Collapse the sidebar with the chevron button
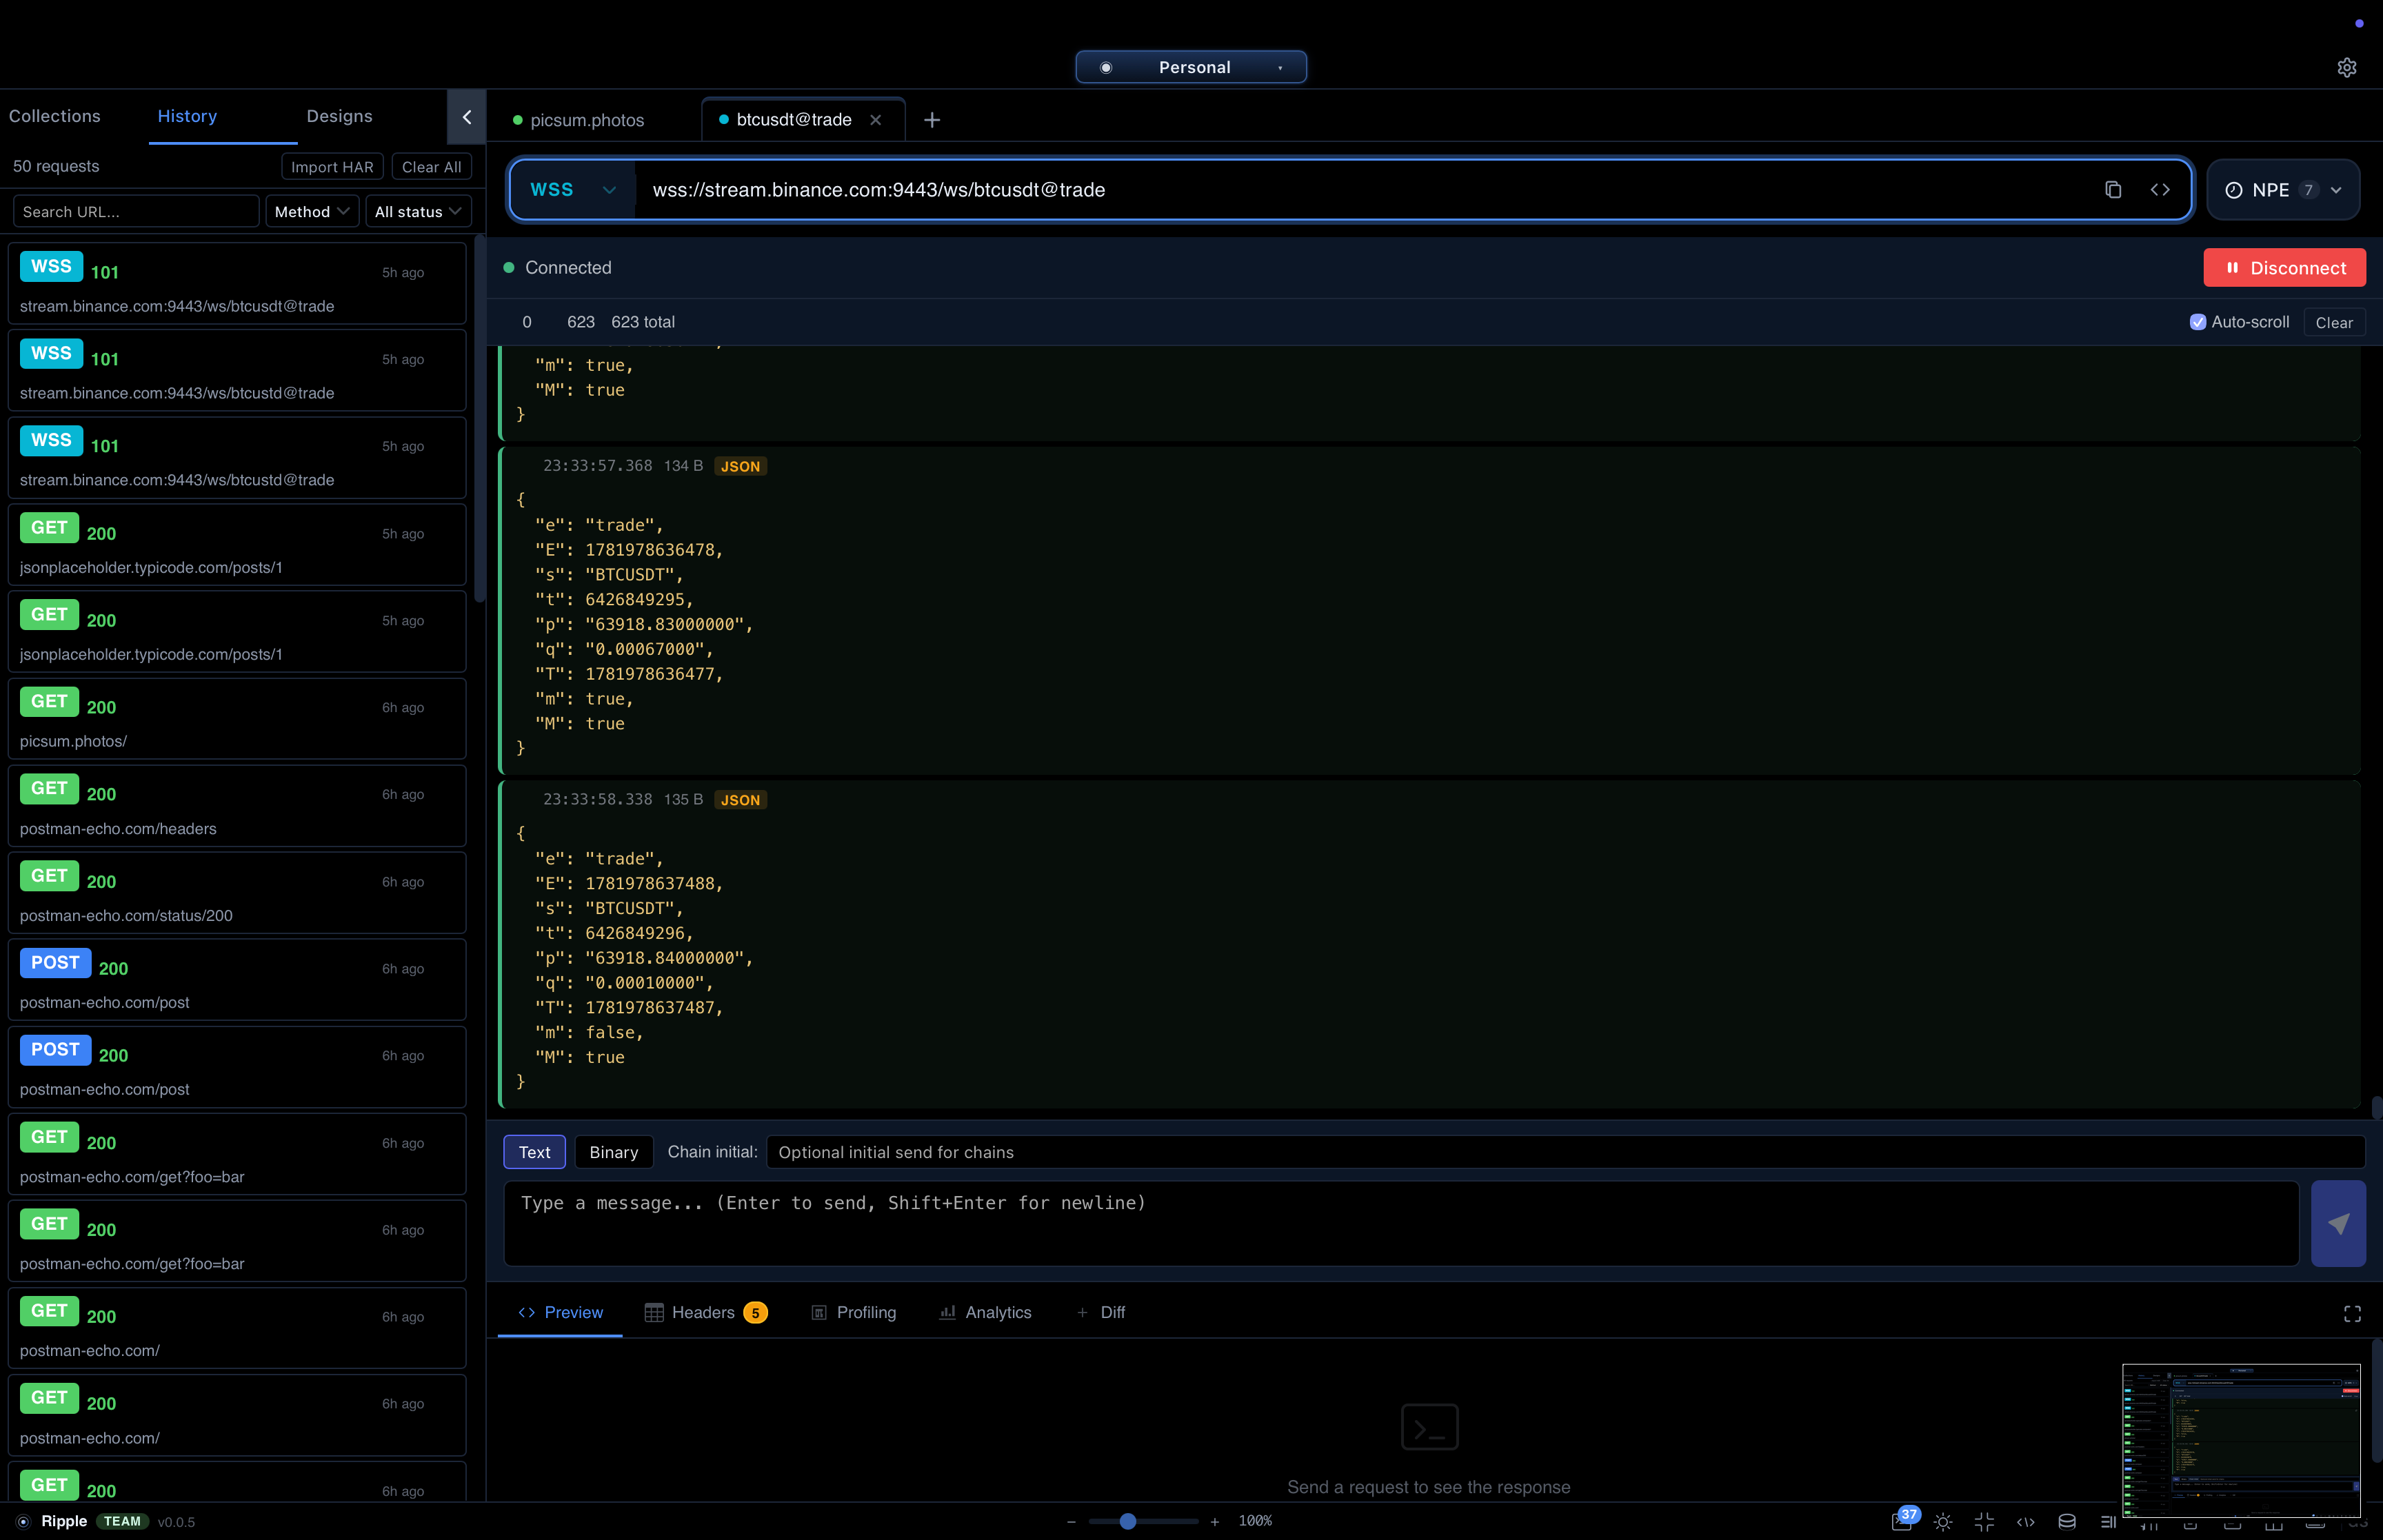 466,117
